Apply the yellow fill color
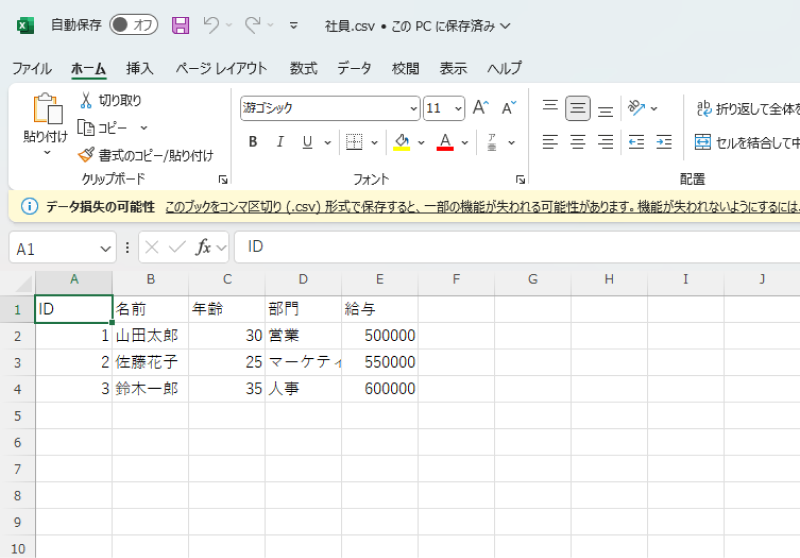Viewport: 800px width, 558px height. tap(402, 142)
